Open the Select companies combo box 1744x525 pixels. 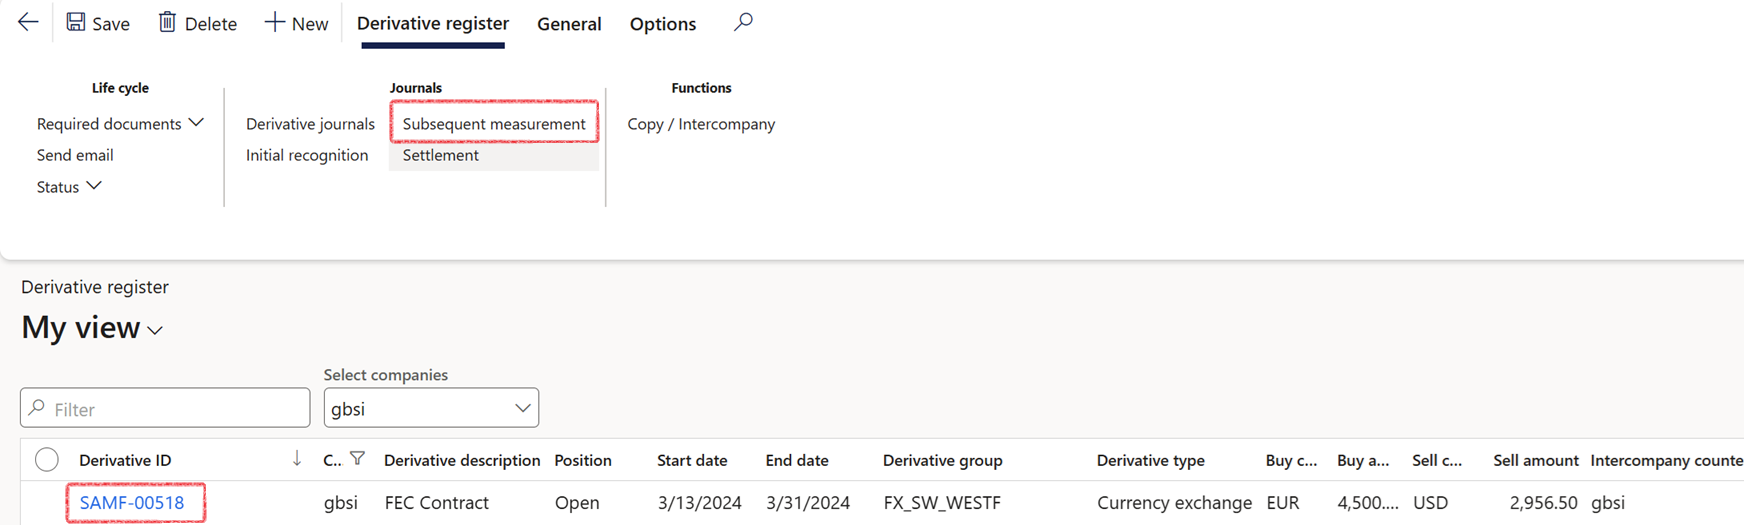[x=431, y=408]
